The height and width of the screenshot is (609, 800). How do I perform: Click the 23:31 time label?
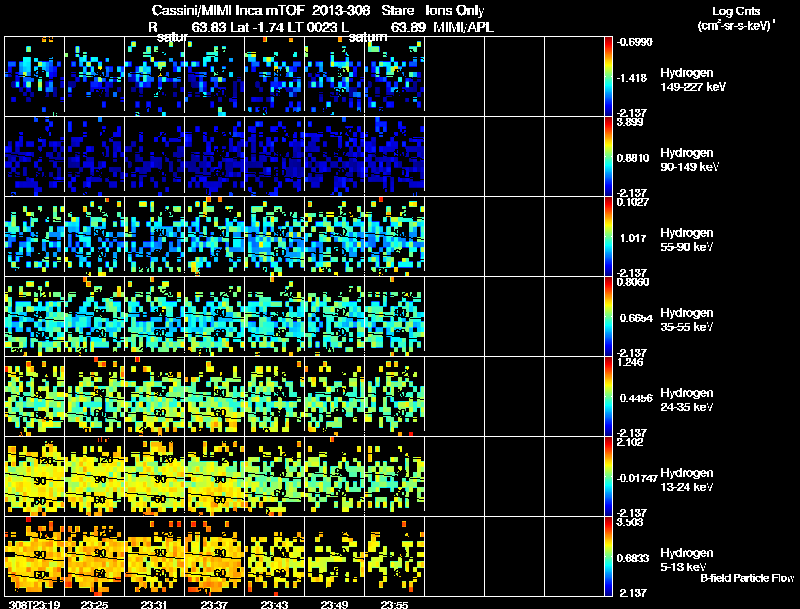(x=155, y=604)
